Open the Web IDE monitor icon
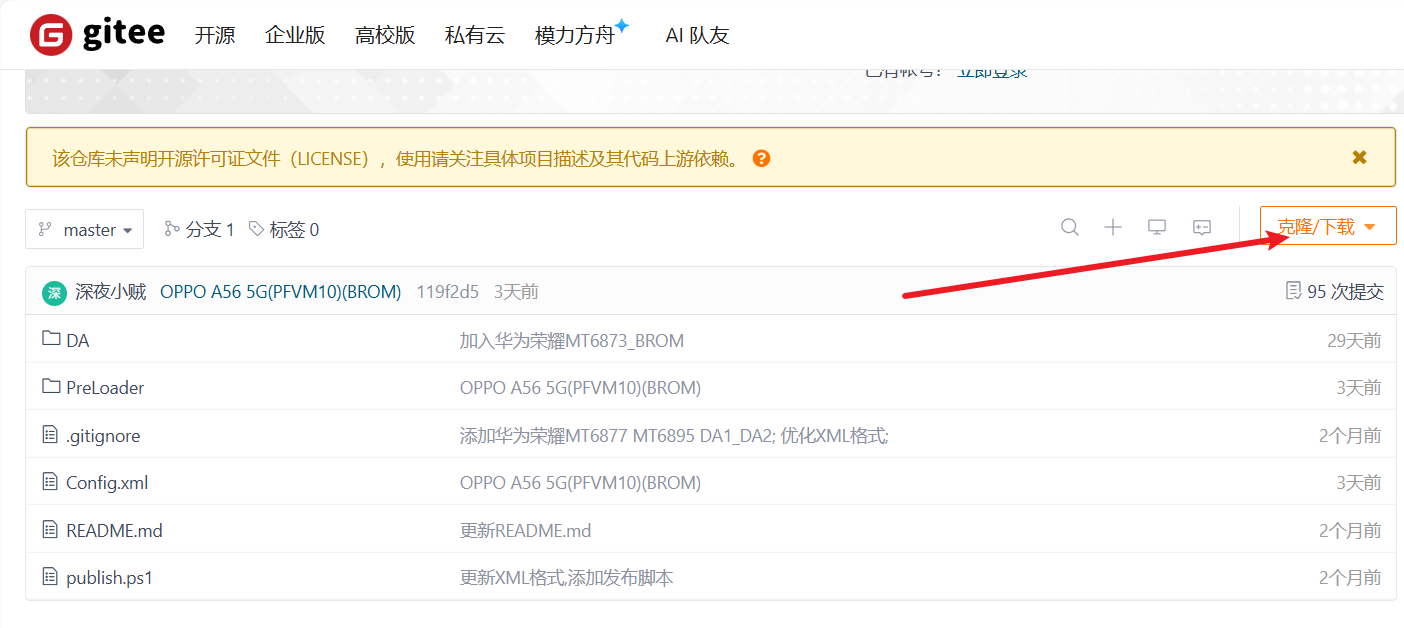This screenshot has height=628, width=1404. pos(1157,228)
